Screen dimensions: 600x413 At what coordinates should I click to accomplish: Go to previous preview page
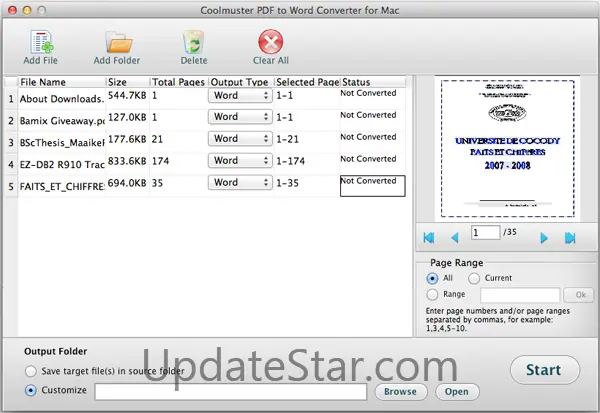point(455,238)
